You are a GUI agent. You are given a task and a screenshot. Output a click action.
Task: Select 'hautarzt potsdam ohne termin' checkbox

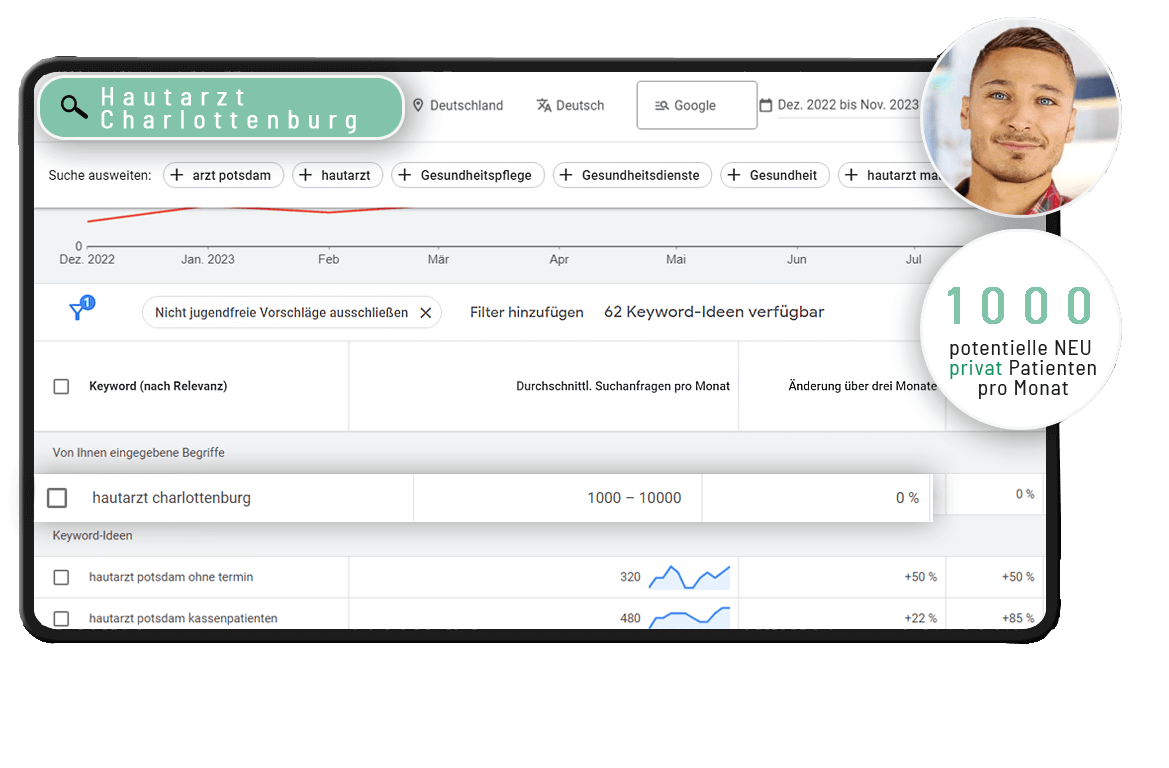pyautogui.click(x=61, y=577)
